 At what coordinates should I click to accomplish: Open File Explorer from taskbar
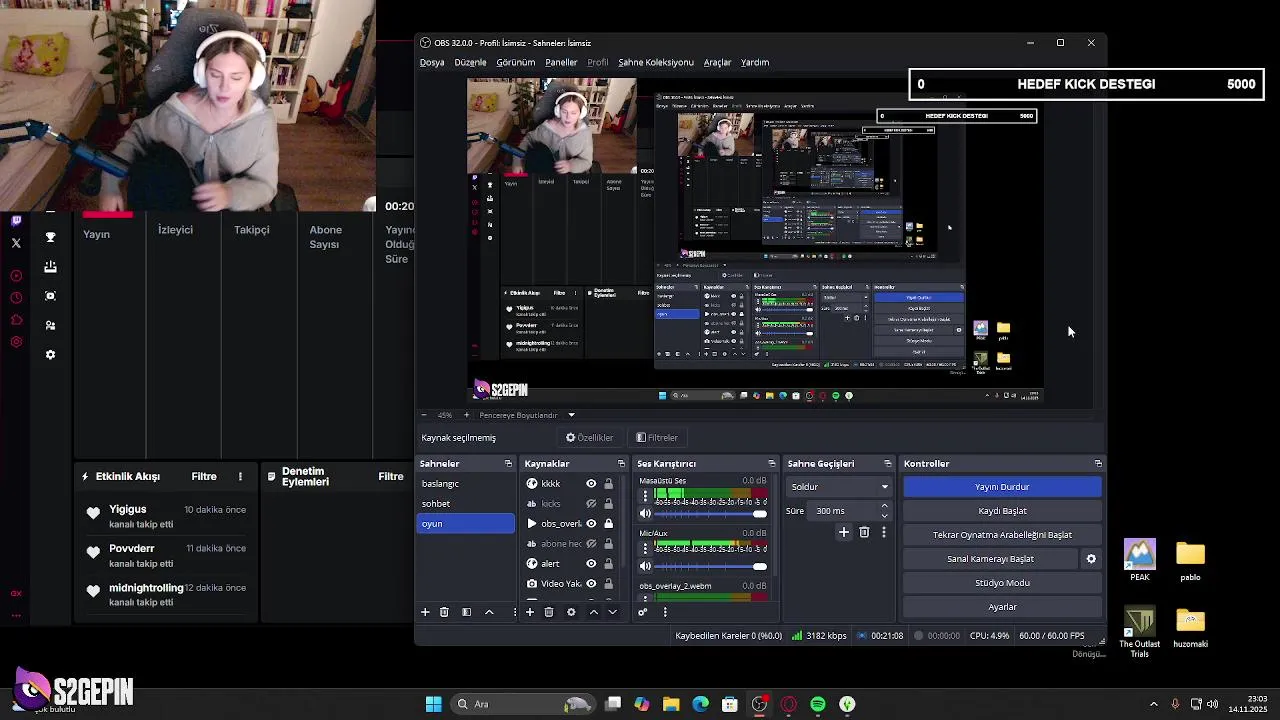click(671, 704)
